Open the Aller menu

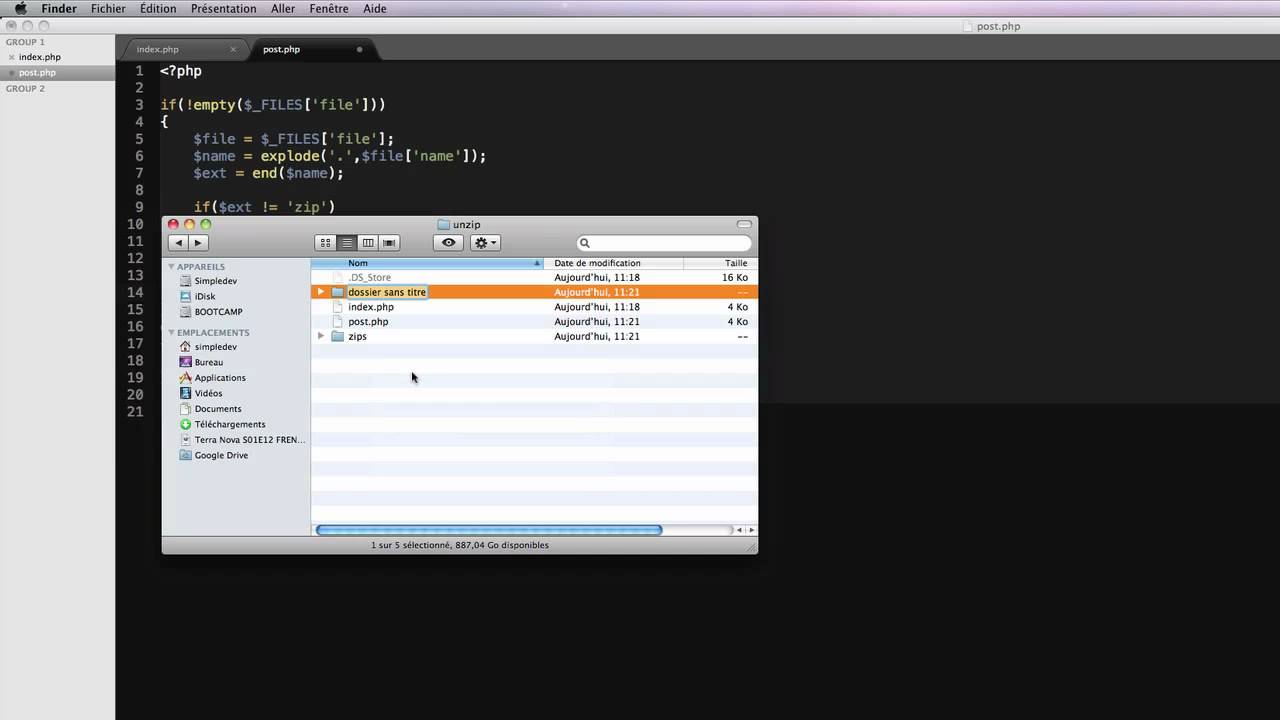click(283, 9)
